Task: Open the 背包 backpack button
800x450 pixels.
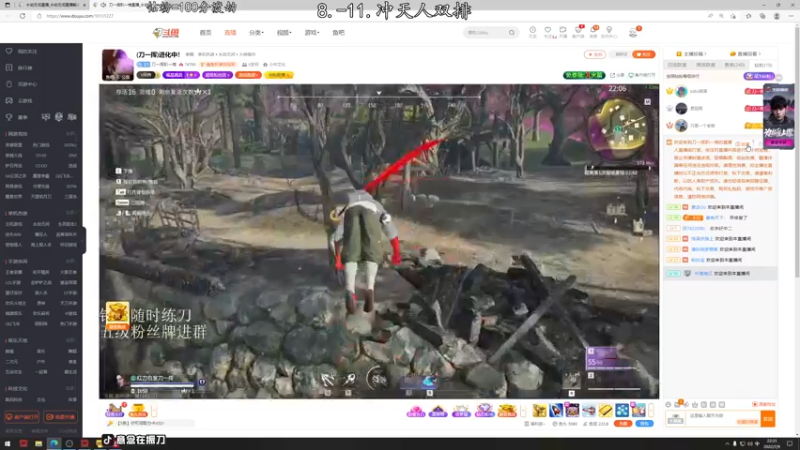Action: (645, 423)
